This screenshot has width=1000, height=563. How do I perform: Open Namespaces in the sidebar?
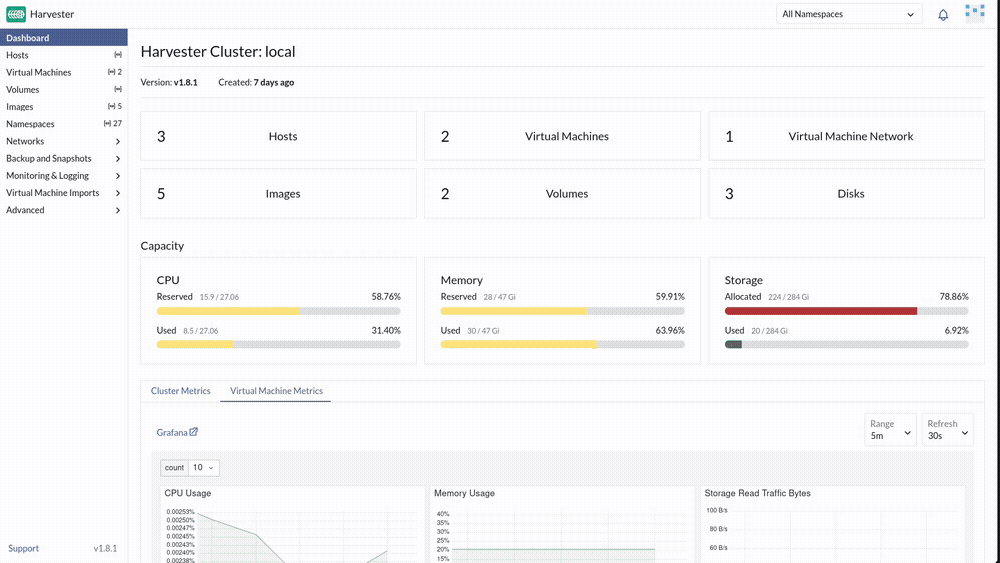click(x=64, y=124)
